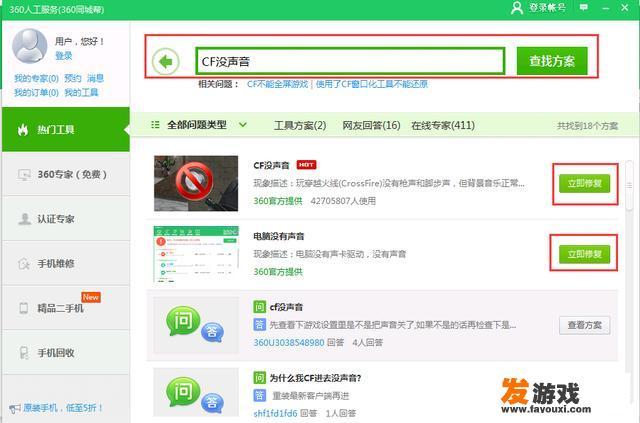Image resolution: width=640 pixels, height=423 pixels.
Task: Click 查看方案 for cf没声音 answer
Action: (584, 325)
